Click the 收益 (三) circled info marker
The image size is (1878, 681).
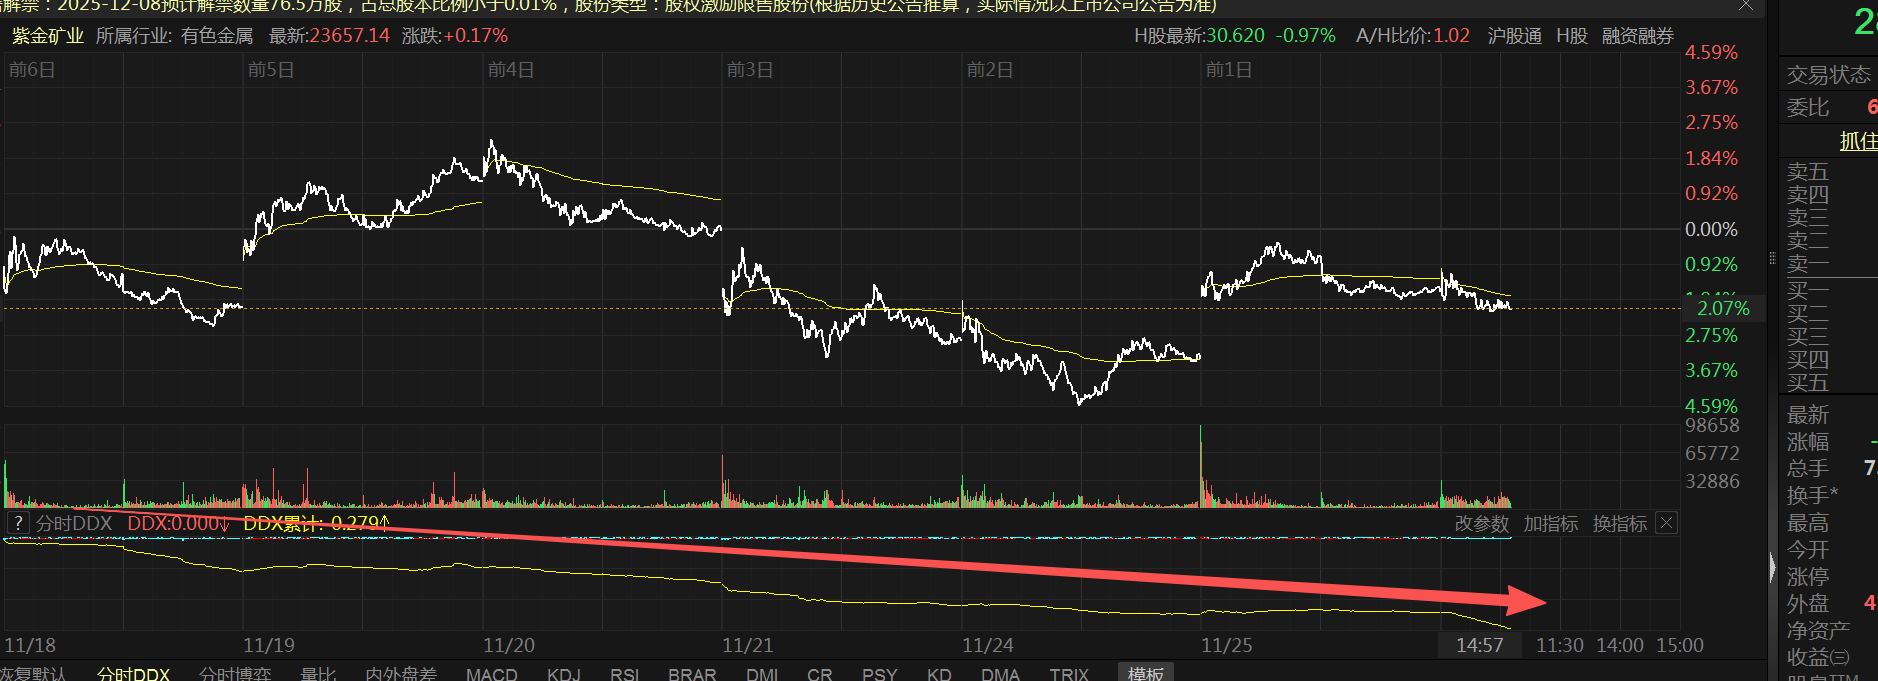pos(1840,657)
